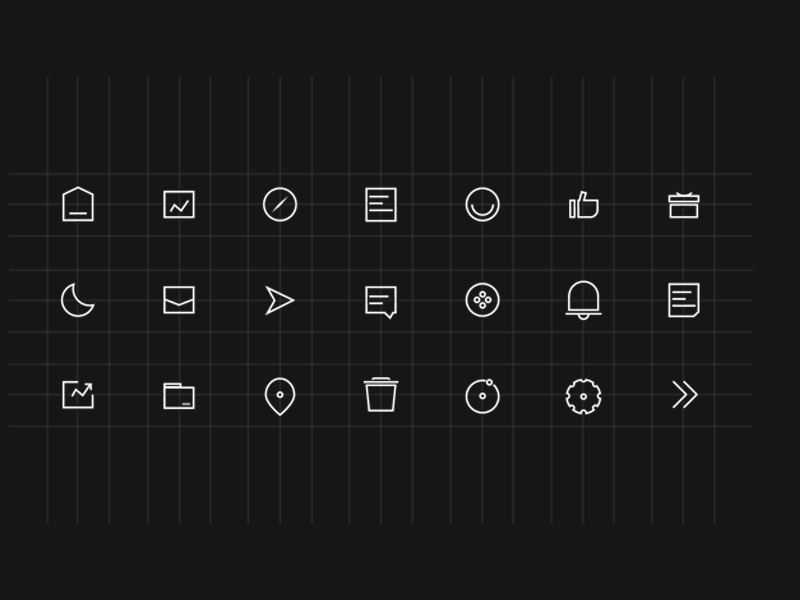Select the chat message bubble icon

[381, 302]
